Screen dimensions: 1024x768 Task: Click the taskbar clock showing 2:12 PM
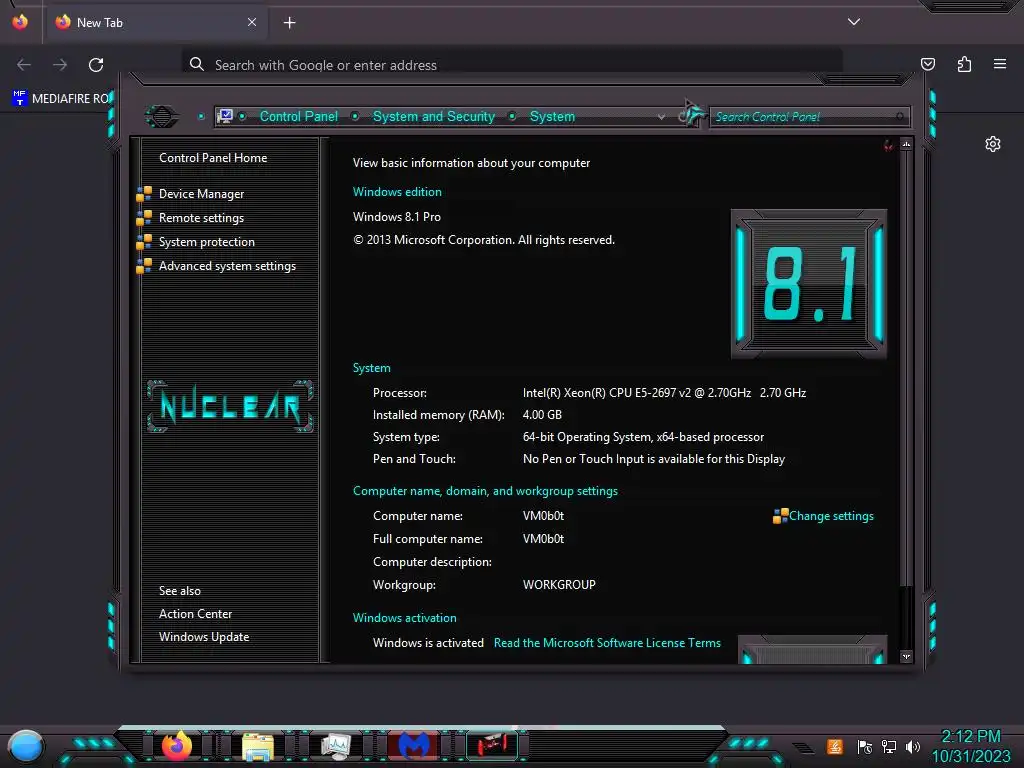(x=971, y=746)
